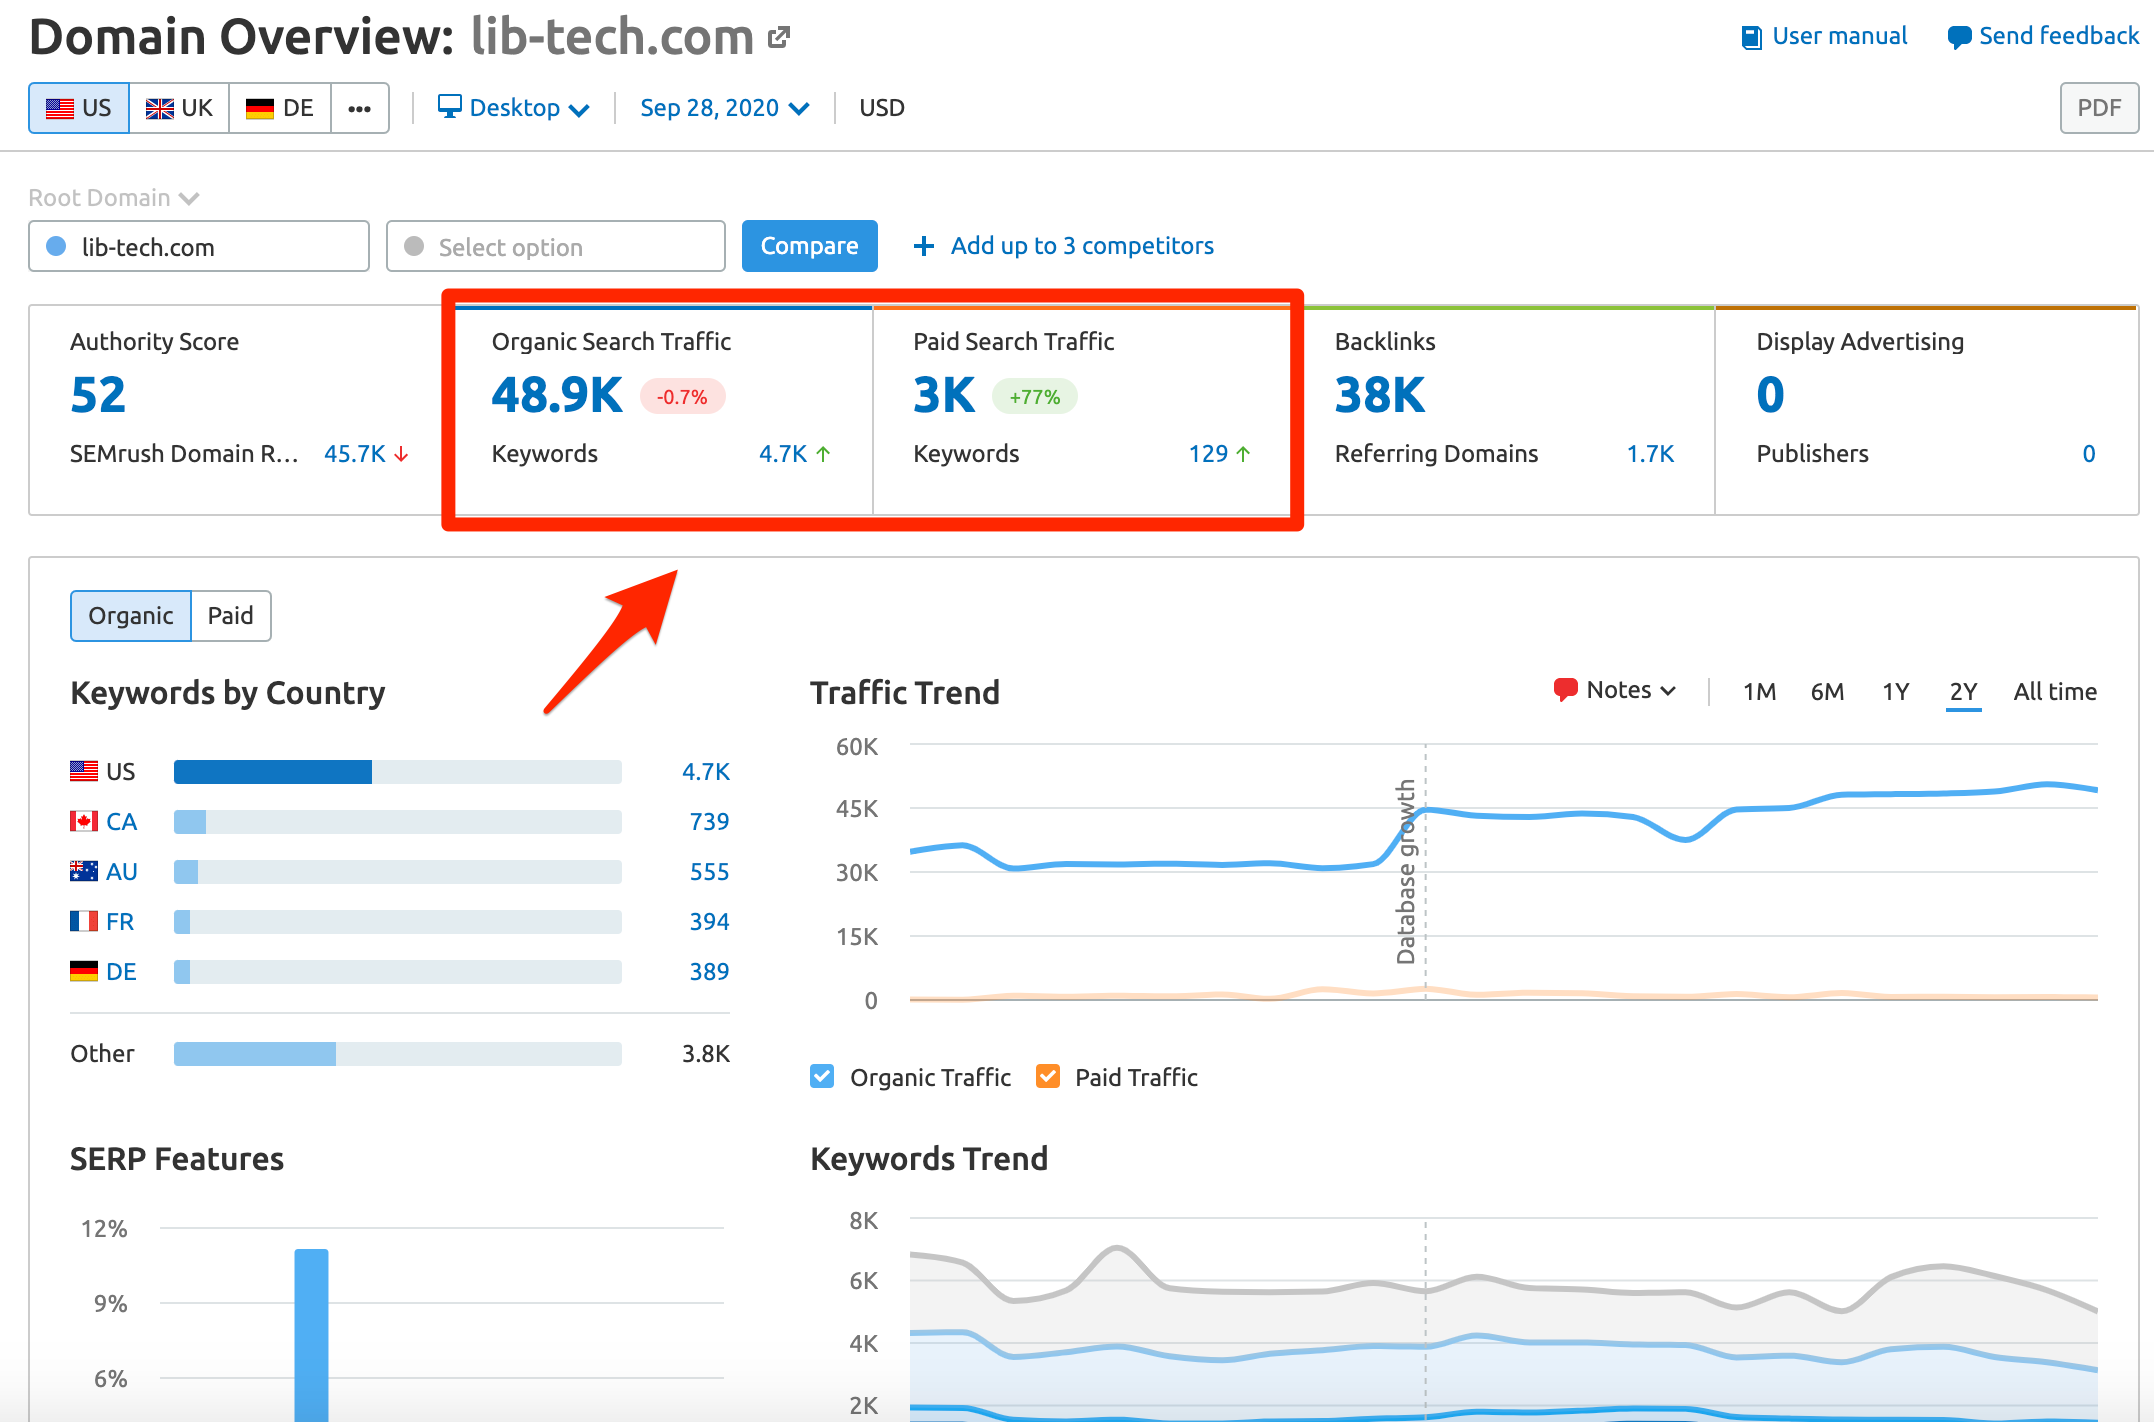Click the Desktop monitor icon
This screenshot has height=1422, width=2154.
449,106
